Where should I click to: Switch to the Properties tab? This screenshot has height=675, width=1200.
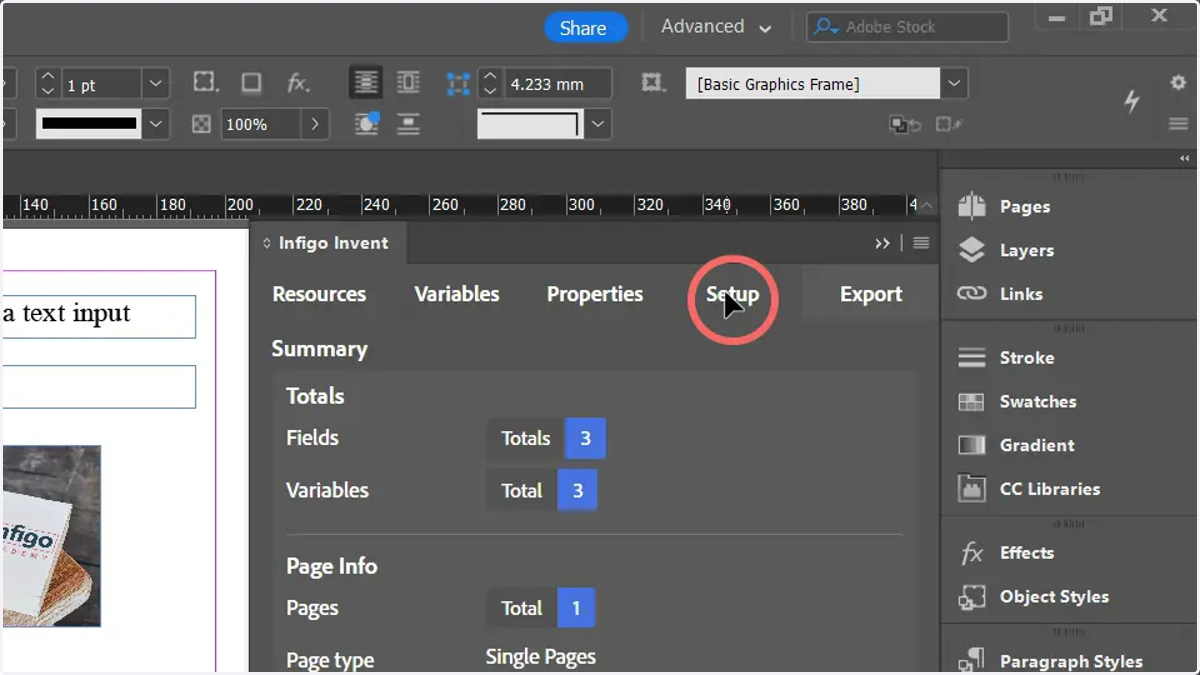pyautogui.click(x=595, y=294)
